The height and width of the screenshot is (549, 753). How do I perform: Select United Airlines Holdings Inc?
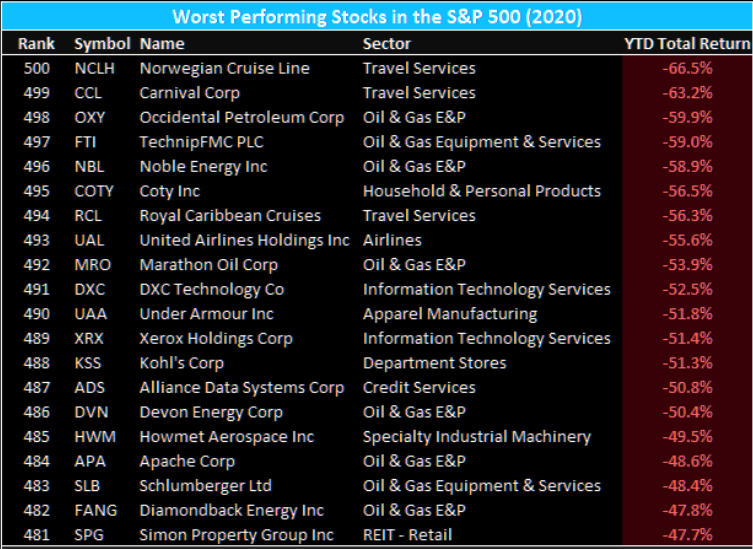pyautogui.click(x=245, y=240)
